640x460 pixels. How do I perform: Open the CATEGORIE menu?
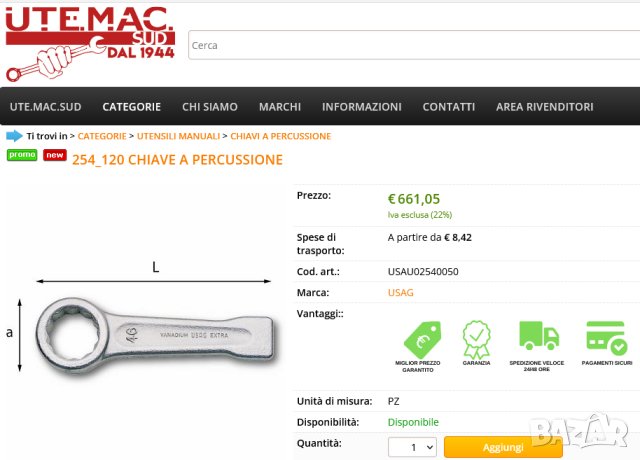pos(131,107)
